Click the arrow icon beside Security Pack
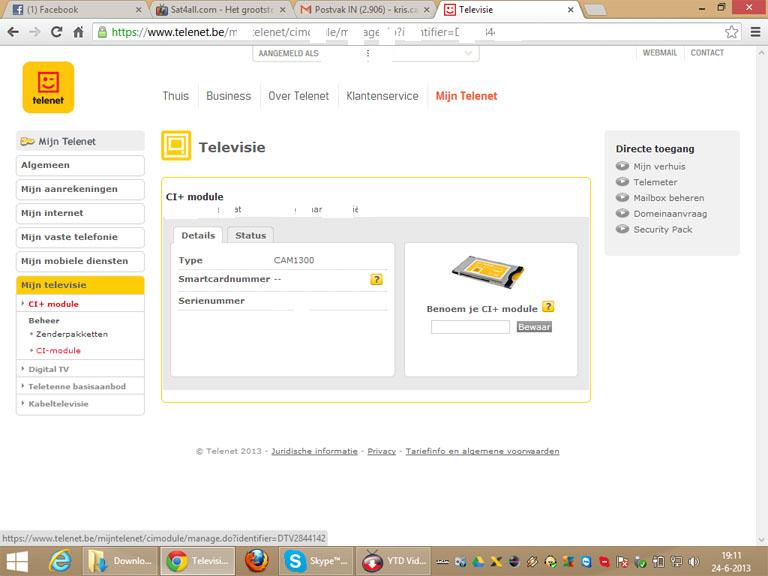 pos(622,229)
